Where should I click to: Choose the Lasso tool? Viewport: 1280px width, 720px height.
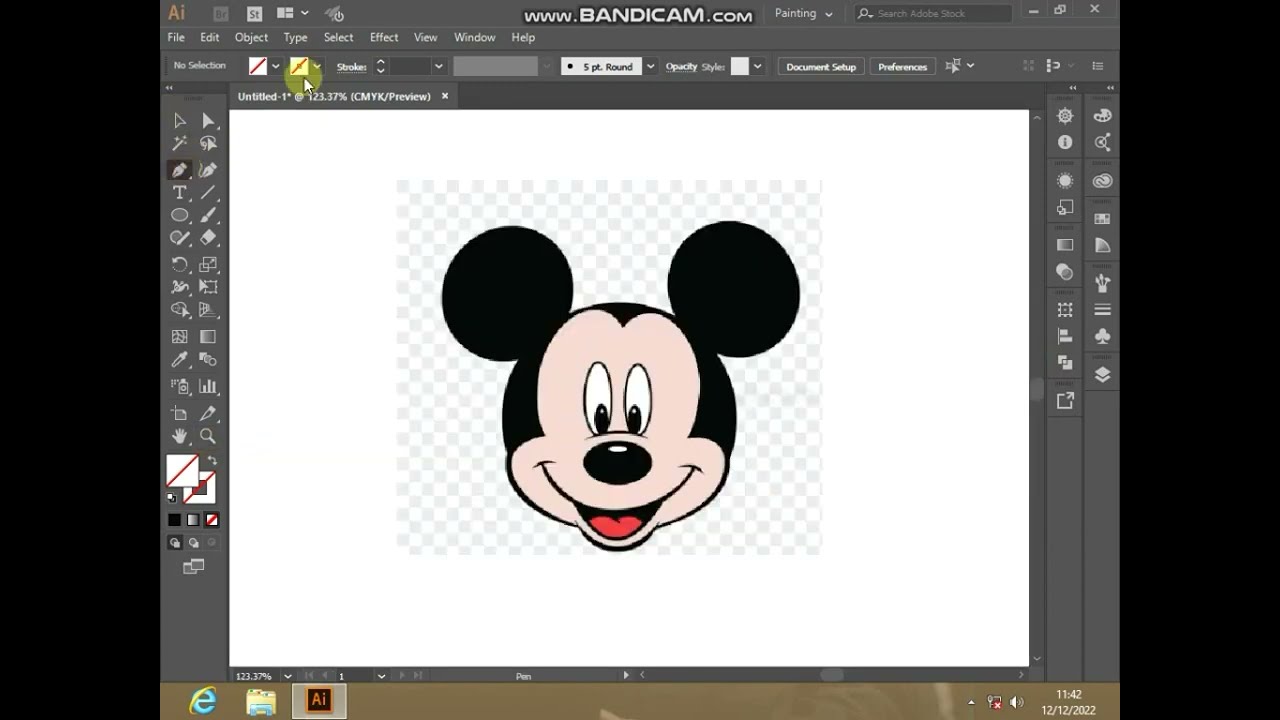click(x=208, y=144)
